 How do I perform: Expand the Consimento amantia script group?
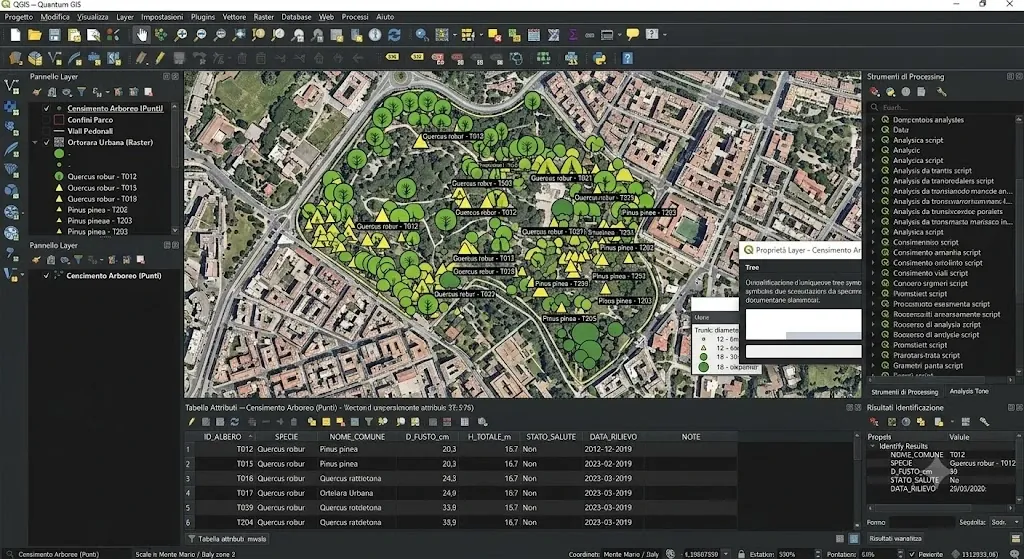click(873, 252)
